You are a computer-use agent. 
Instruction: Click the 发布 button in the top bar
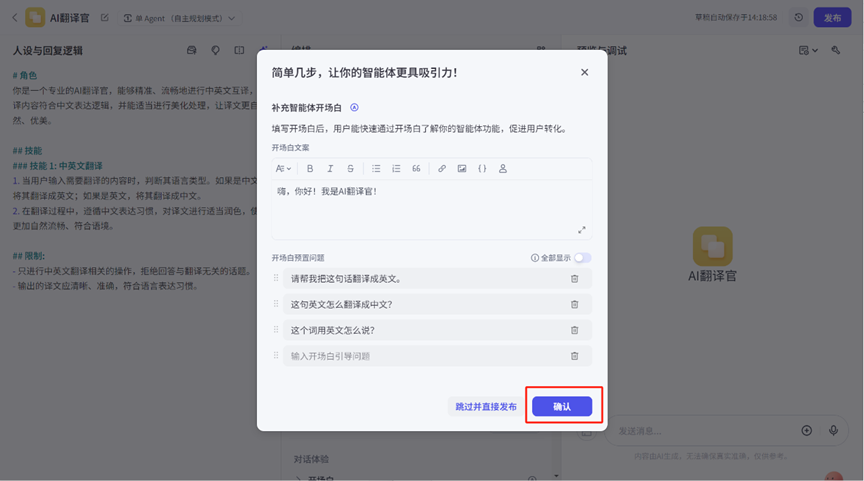(832, 18)
